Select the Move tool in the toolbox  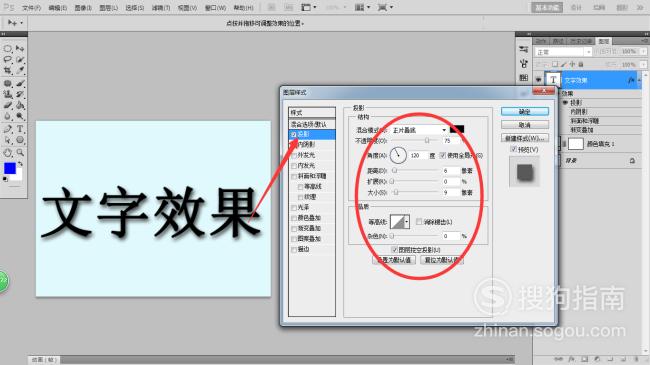click(20, 49)
